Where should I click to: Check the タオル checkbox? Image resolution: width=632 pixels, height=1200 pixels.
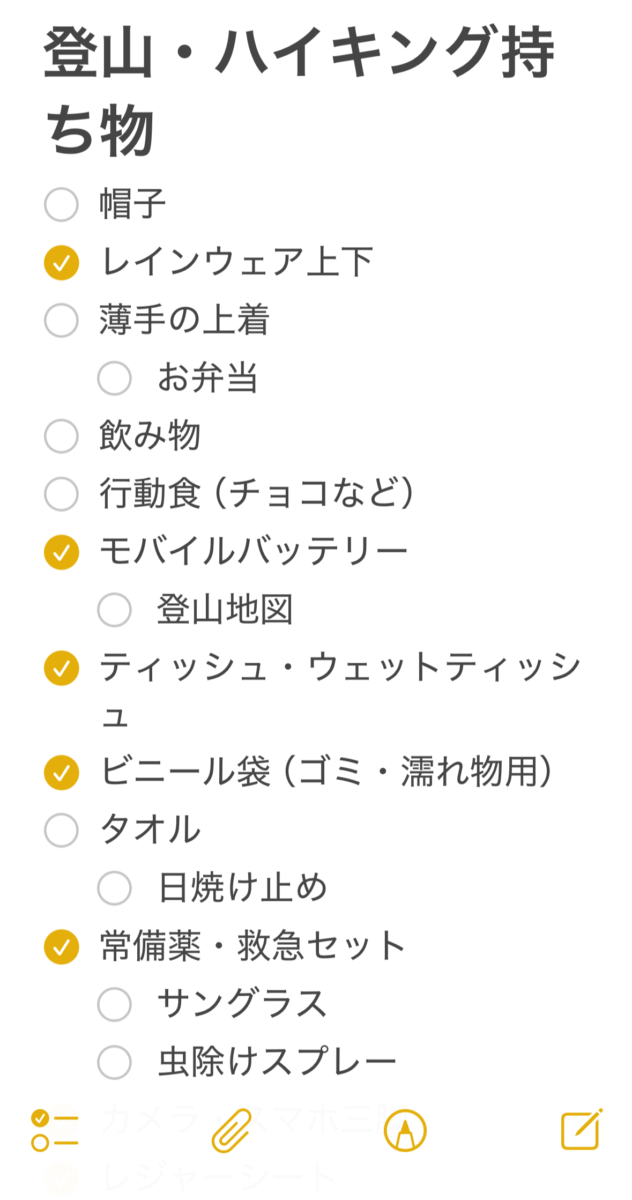(x=62, y=830)
